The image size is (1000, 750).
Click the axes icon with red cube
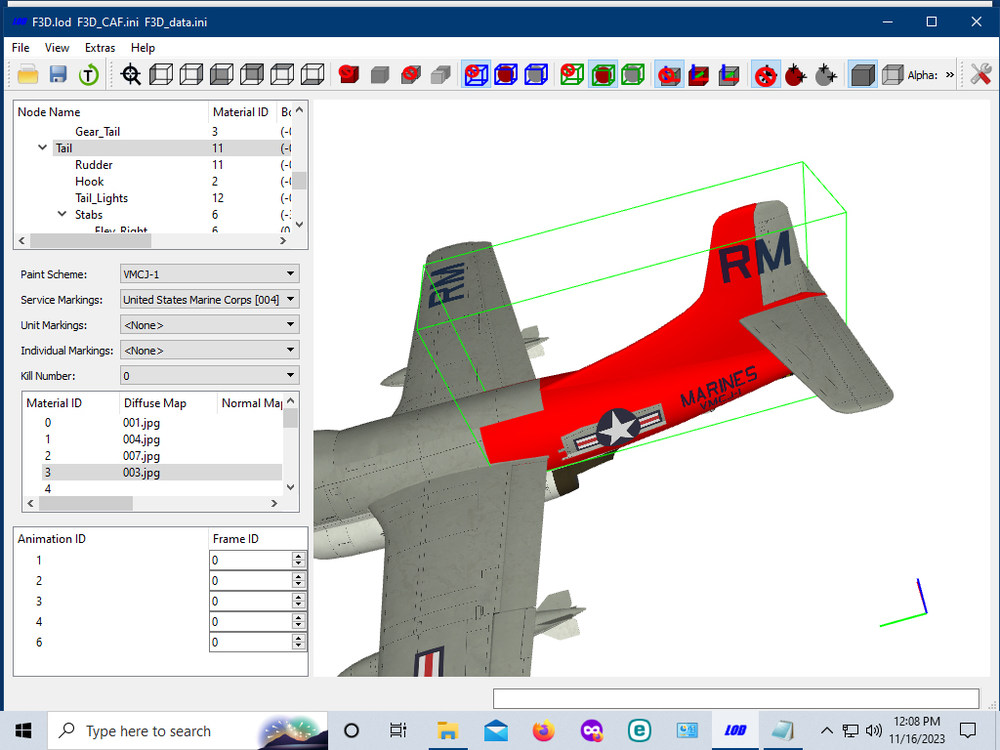click(x=699, y=75)
